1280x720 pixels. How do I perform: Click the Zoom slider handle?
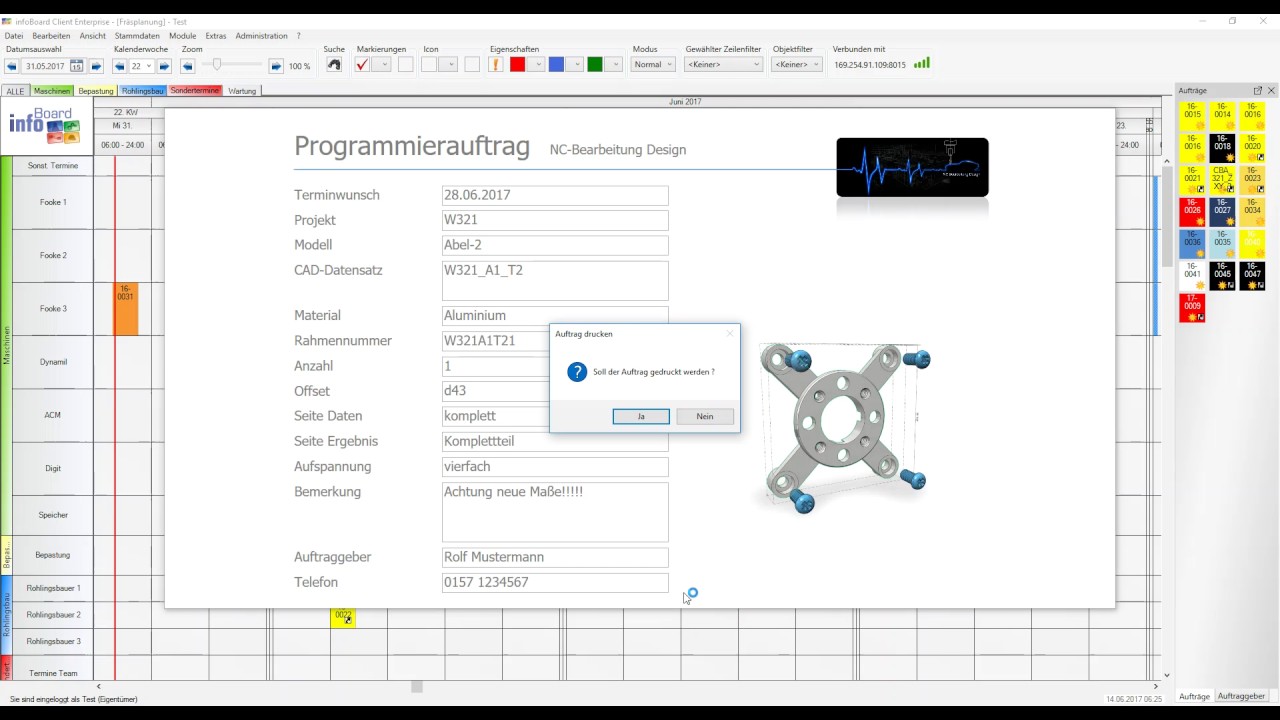pos(217,65)
